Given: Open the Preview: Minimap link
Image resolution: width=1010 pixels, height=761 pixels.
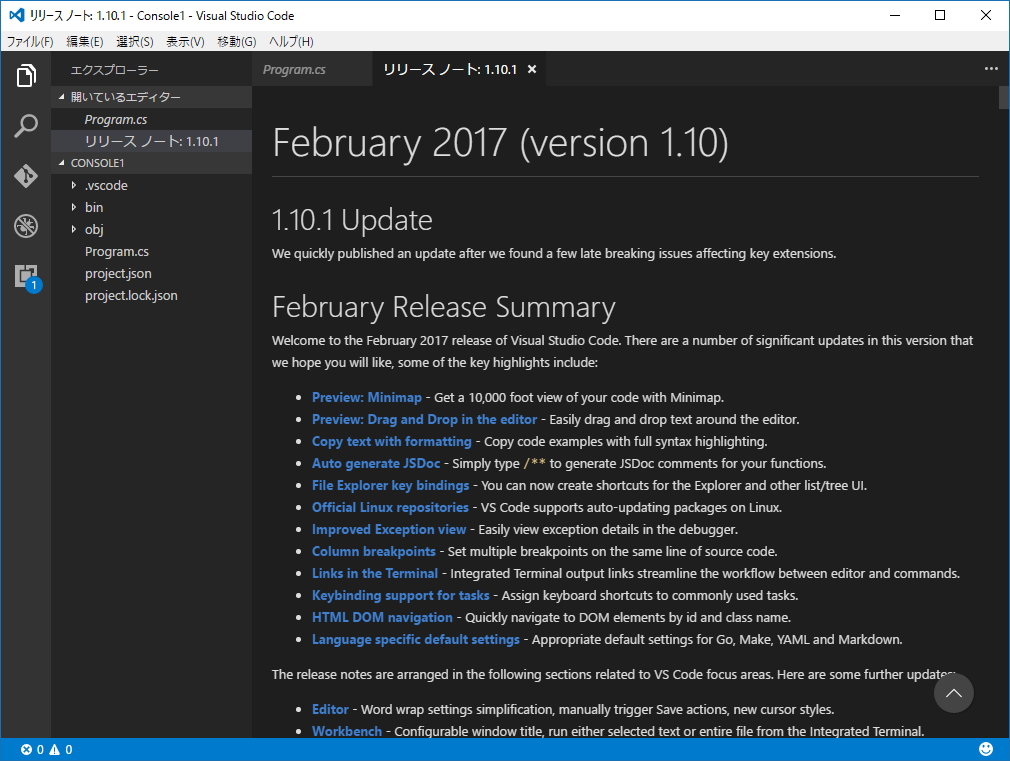Looking at the screenshot, I should tap(367, 397).
